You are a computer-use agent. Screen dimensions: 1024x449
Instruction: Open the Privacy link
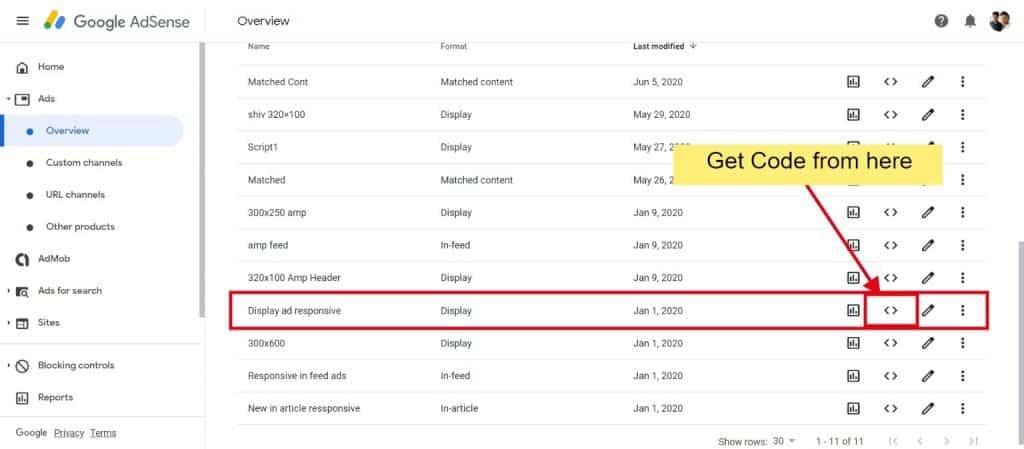pos(69,433)
